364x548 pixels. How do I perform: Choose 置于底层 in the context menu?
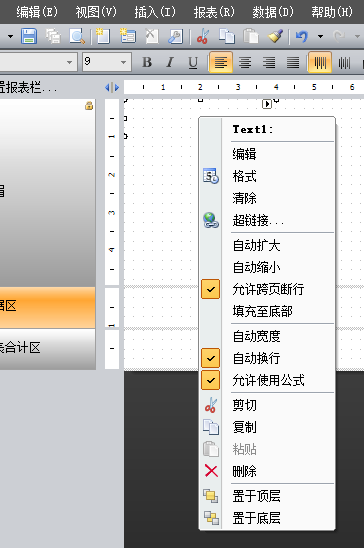[267, 518]
